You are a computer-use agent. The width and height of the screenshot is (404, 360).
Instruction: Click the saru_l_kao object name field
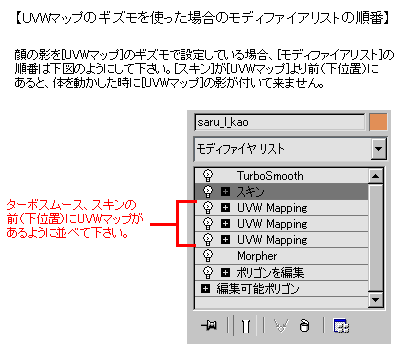point(280,122)
